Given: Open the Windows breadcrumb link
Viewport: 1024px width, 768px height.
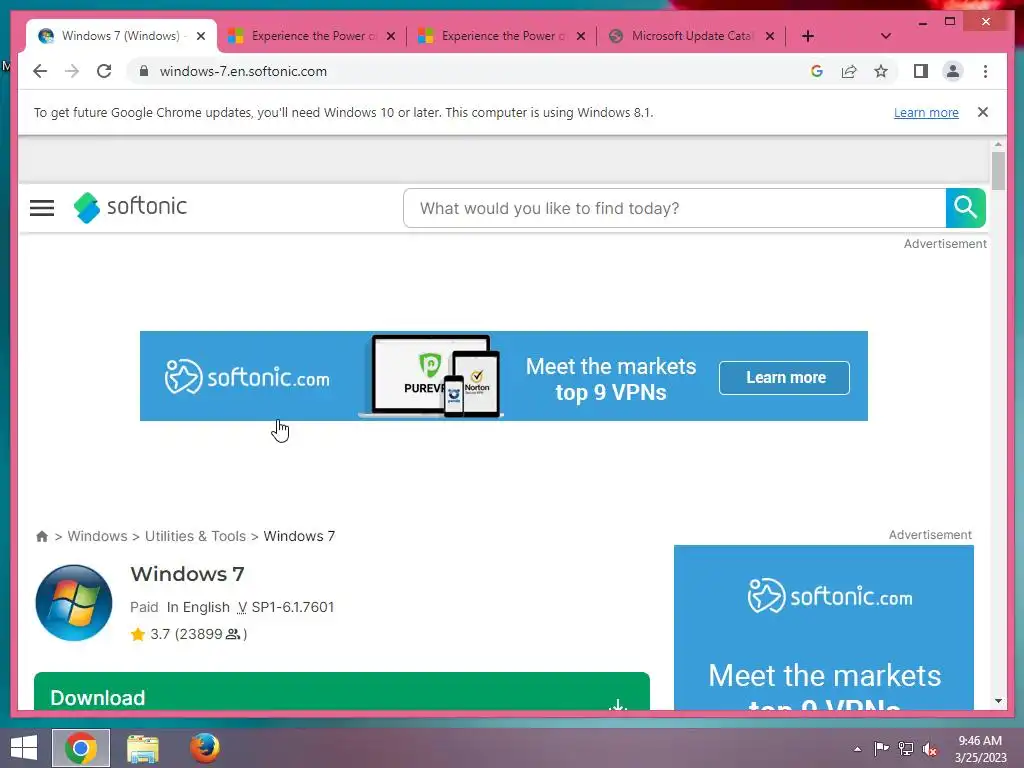Looking at the screenshot, I should [97, 536].
